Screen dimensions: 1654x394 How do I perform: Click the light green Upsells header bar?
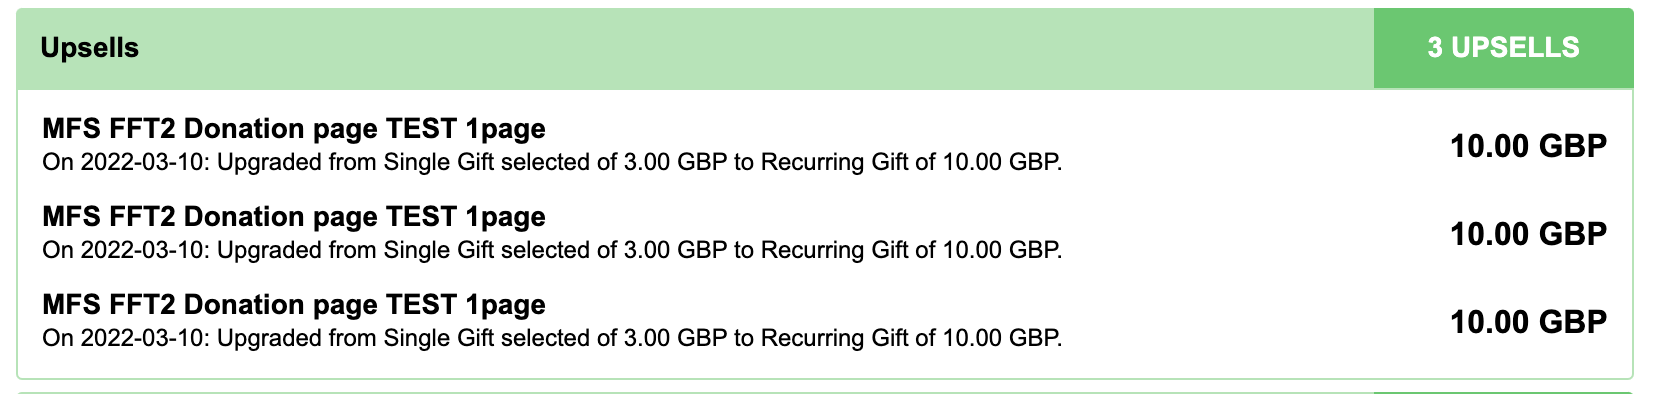click(695, 48)
